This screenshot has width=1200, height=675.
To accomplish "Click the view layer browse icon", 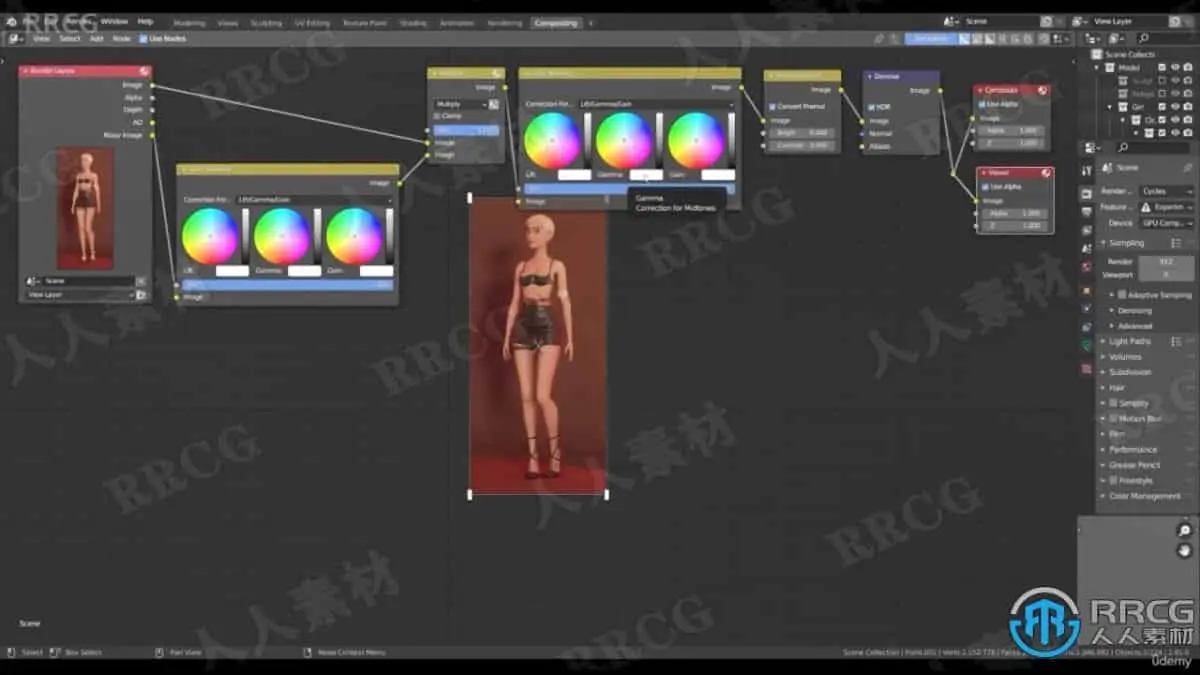I will (x=1082, y=21).
